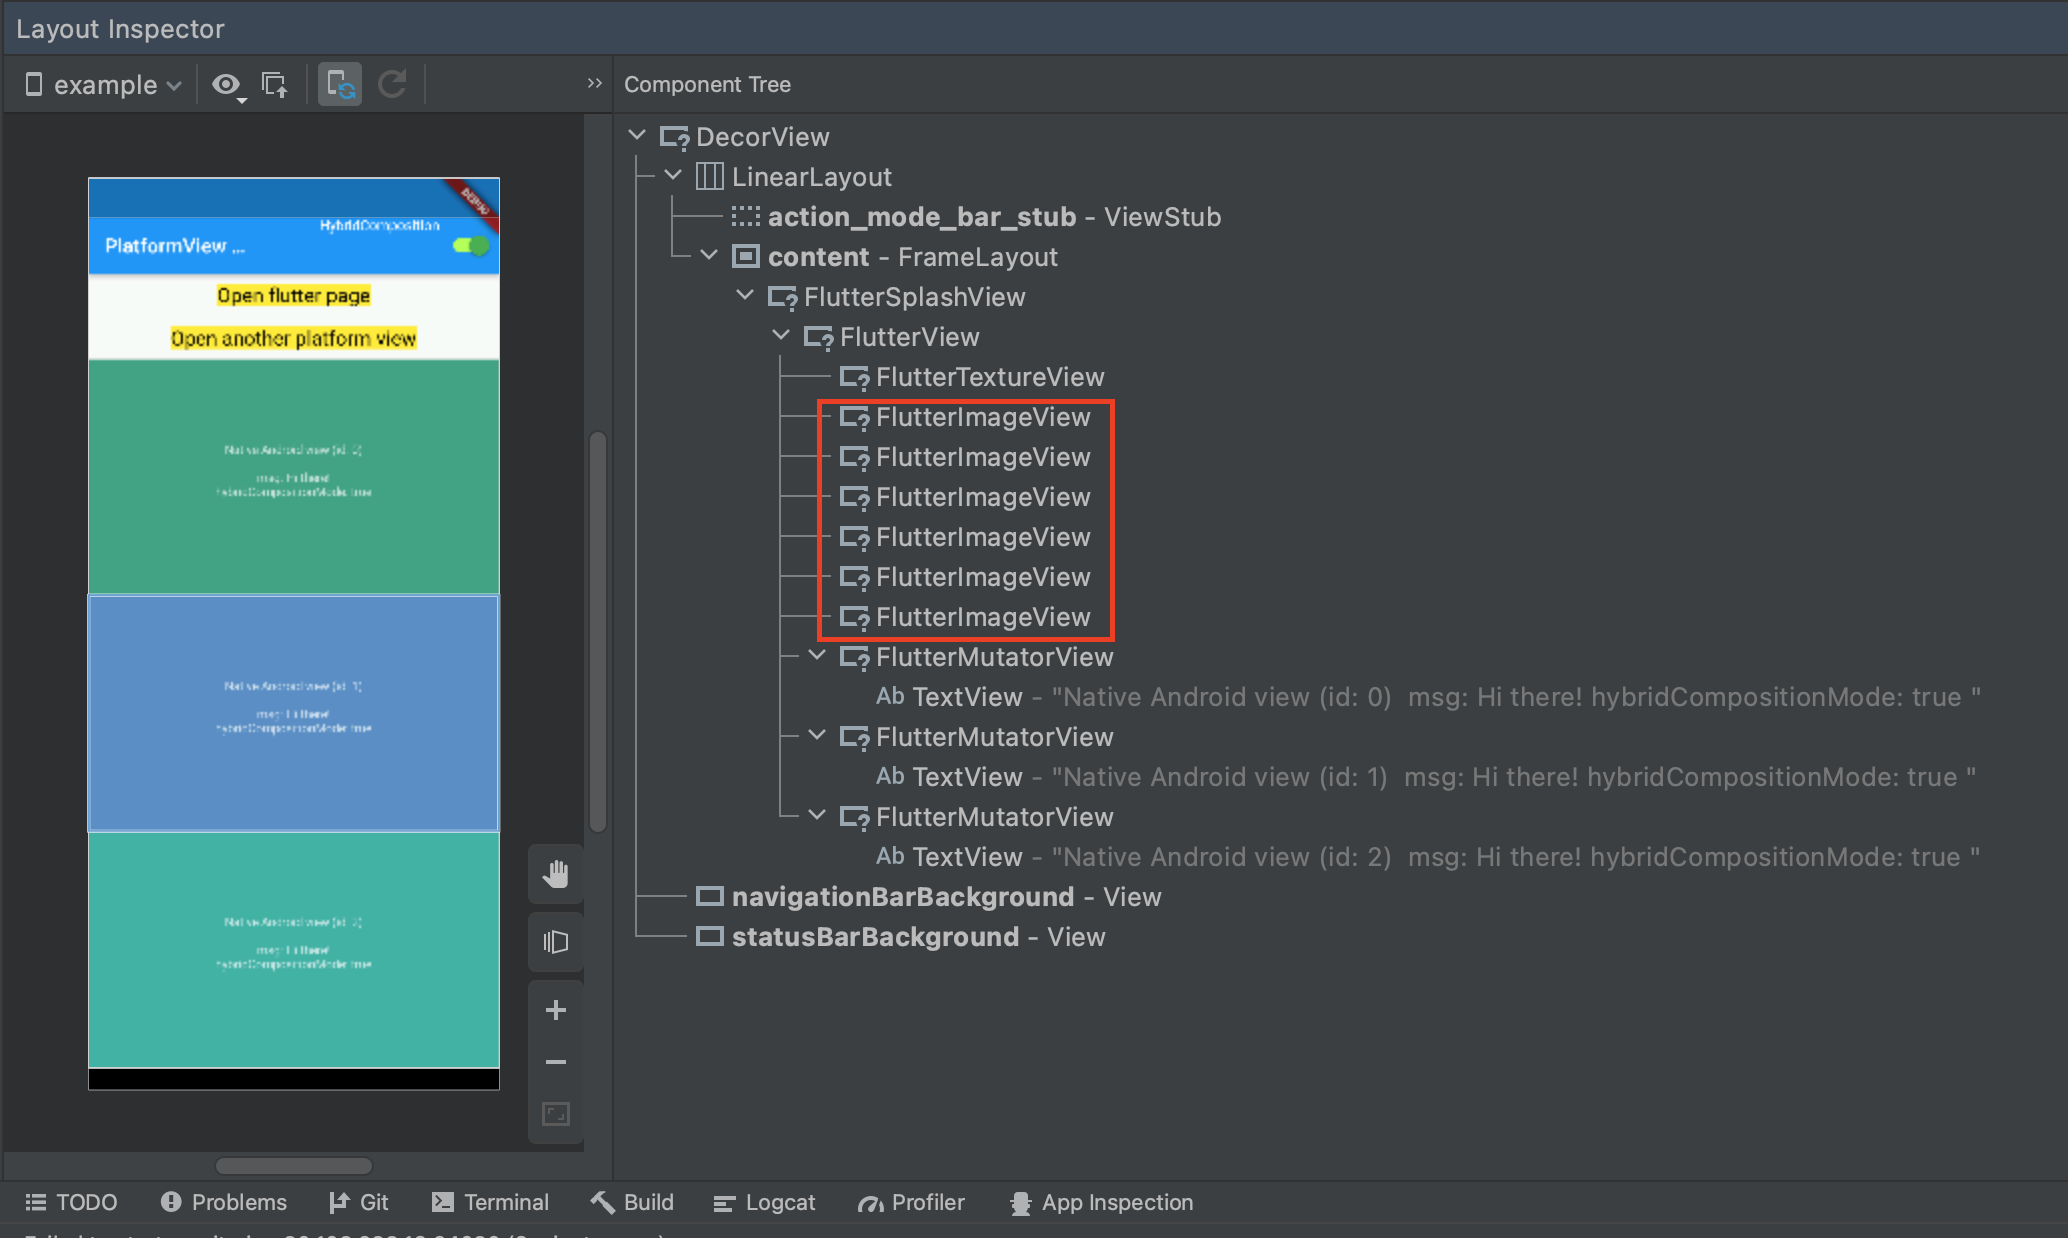Image resolution: width=2068 pixels, height=1238 pixels.
Task: Click the Open another platform view button
Action: [x=293, y=338]
